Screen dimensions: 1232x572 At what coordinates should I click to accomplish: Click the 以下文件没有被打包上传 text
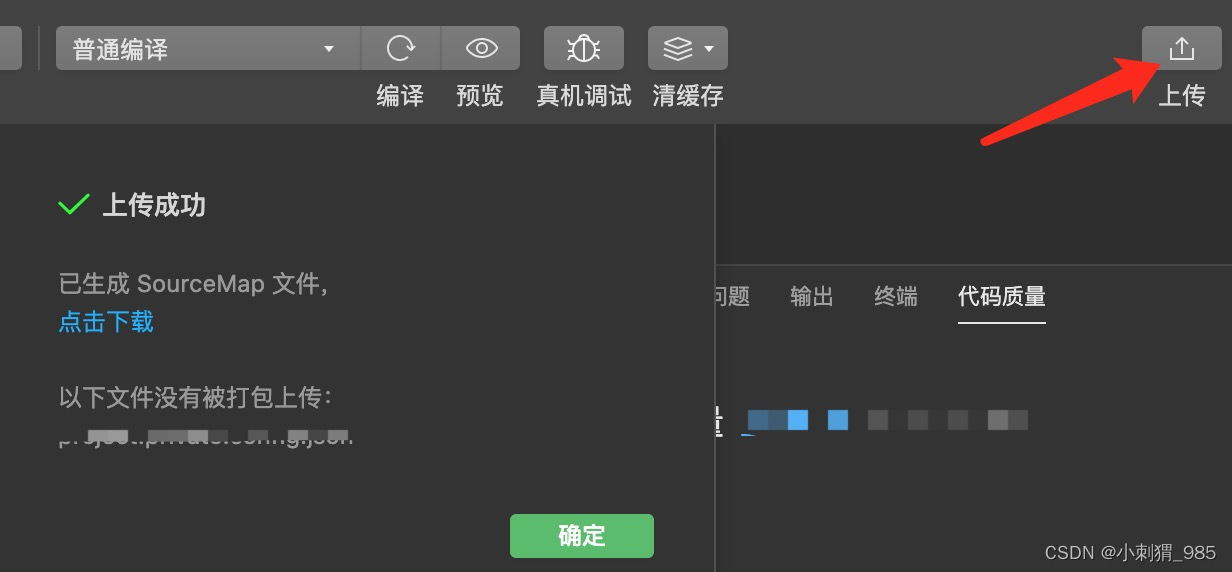tap(195, 397)
